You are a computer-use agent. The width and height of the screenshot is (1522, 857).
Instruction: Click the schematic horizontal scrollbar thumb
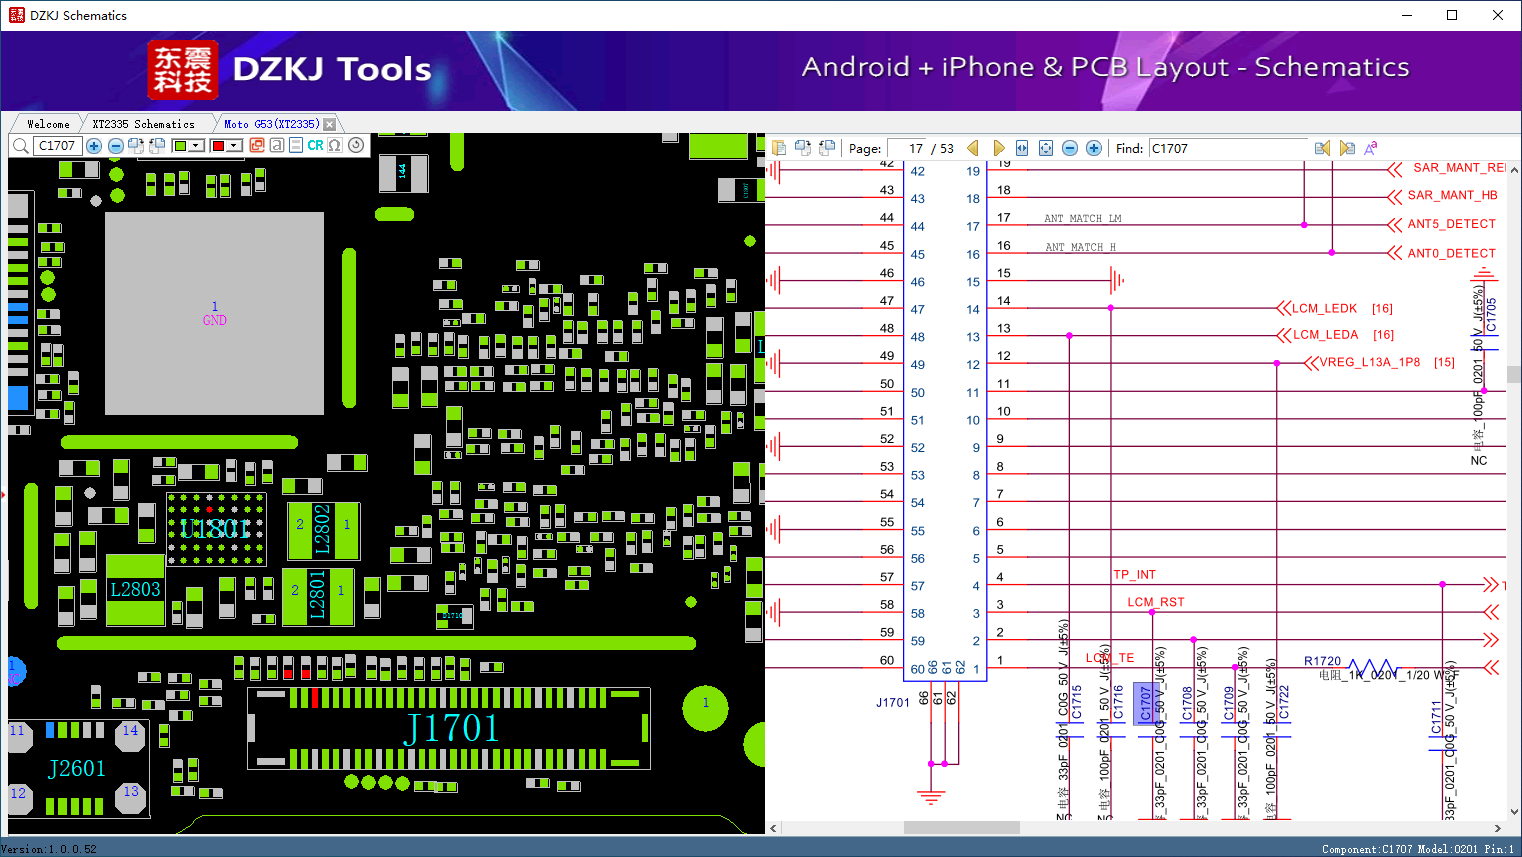(x=961, y=828)
